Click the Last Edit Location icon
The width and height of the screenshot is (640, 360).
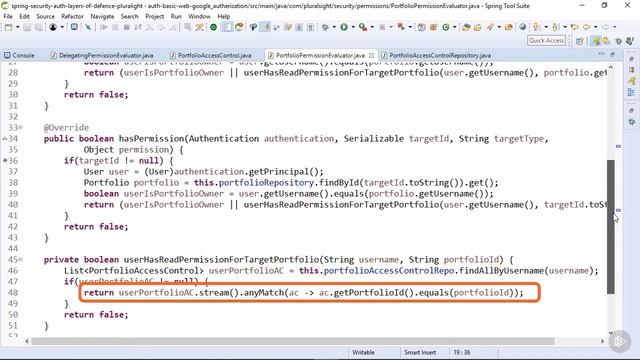coord(574,27)
